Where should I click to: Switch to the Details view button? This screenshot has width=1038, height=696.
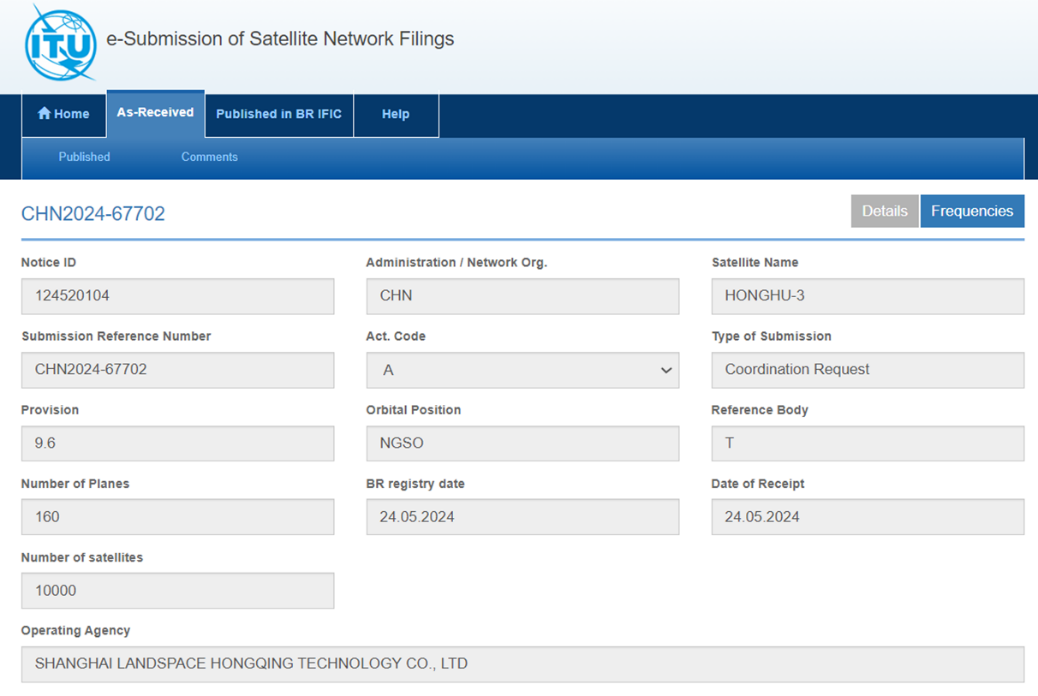(884, 211)
